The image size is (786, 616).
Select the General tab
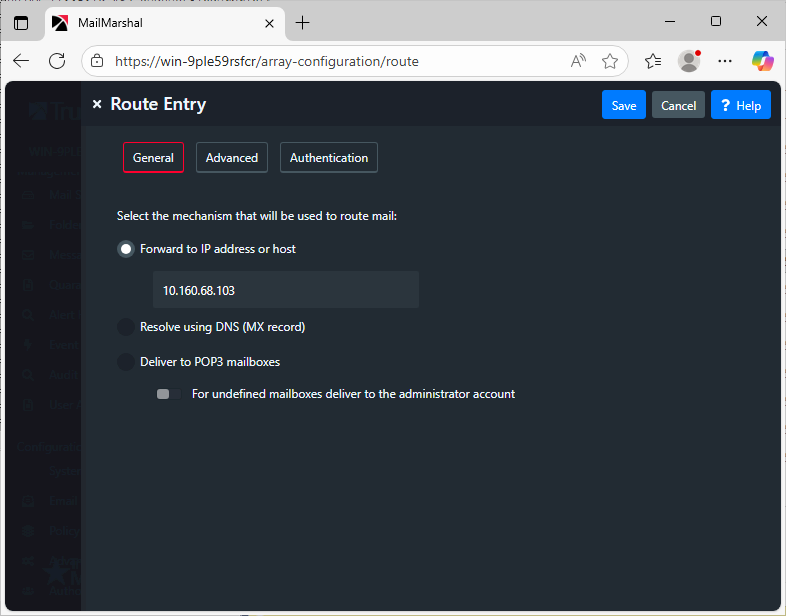[x=153, y=158]
